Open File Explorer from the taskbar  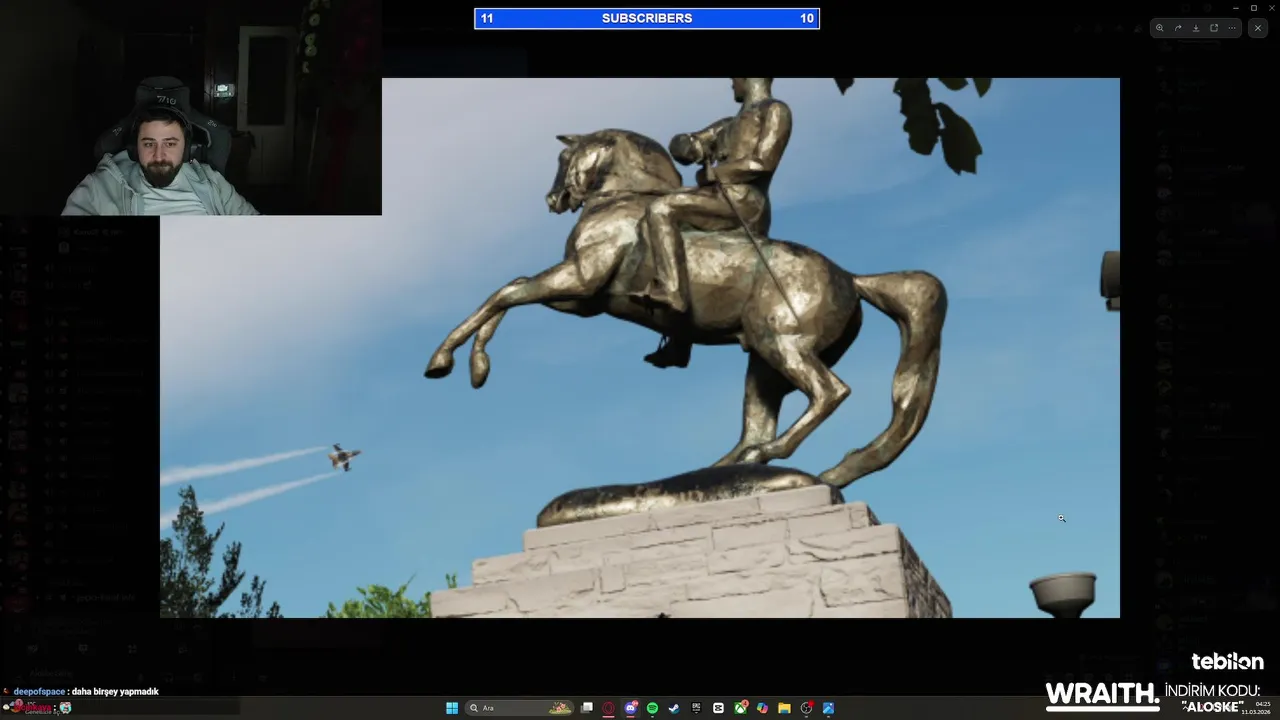(784, 708)
